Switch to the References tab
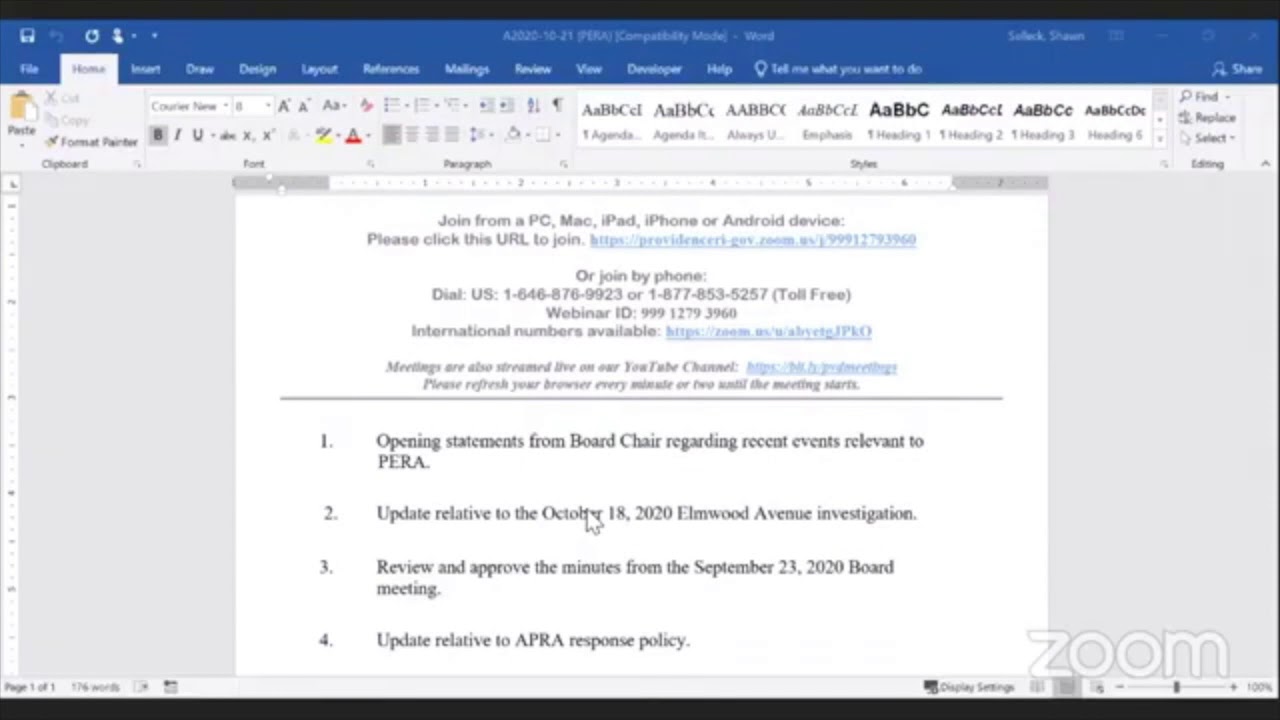Viewport: 1280px width, 720px height. [390, 69]
